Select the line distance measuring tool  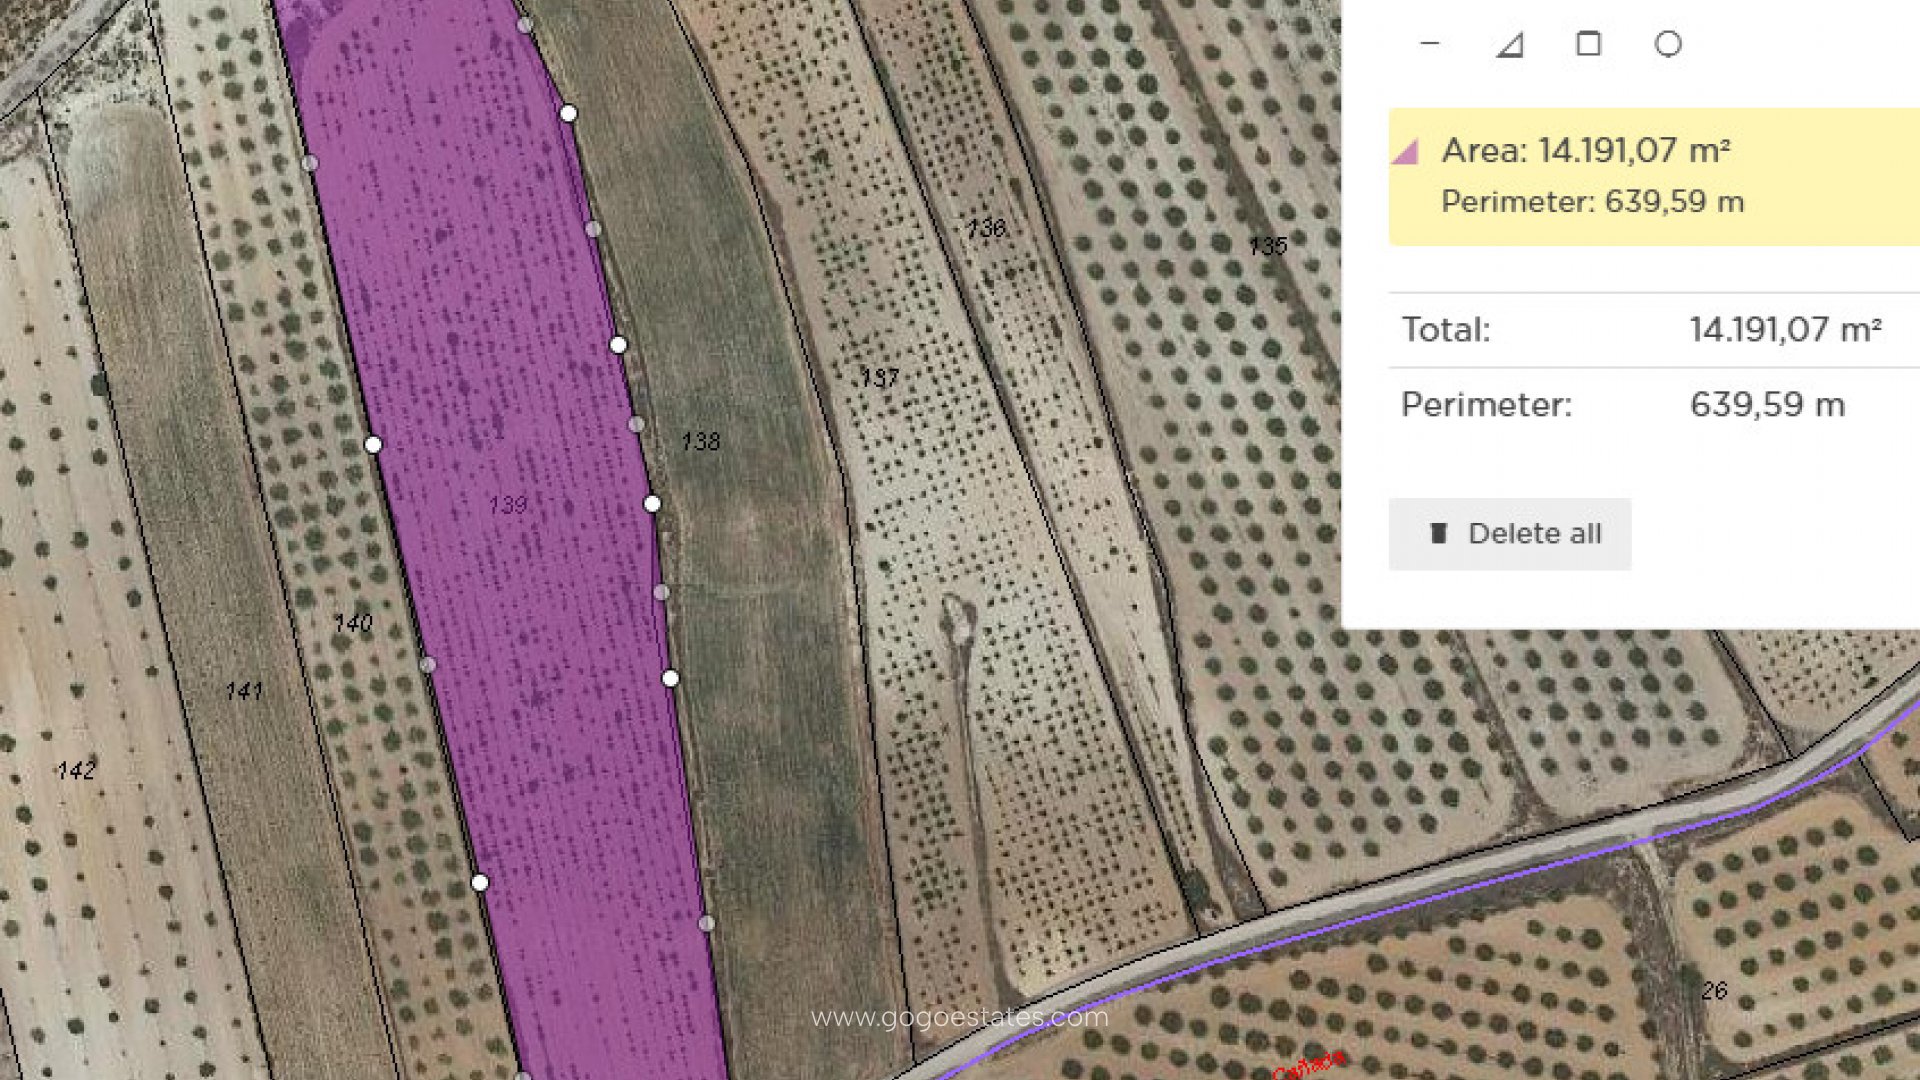[x=1429, y=44]
